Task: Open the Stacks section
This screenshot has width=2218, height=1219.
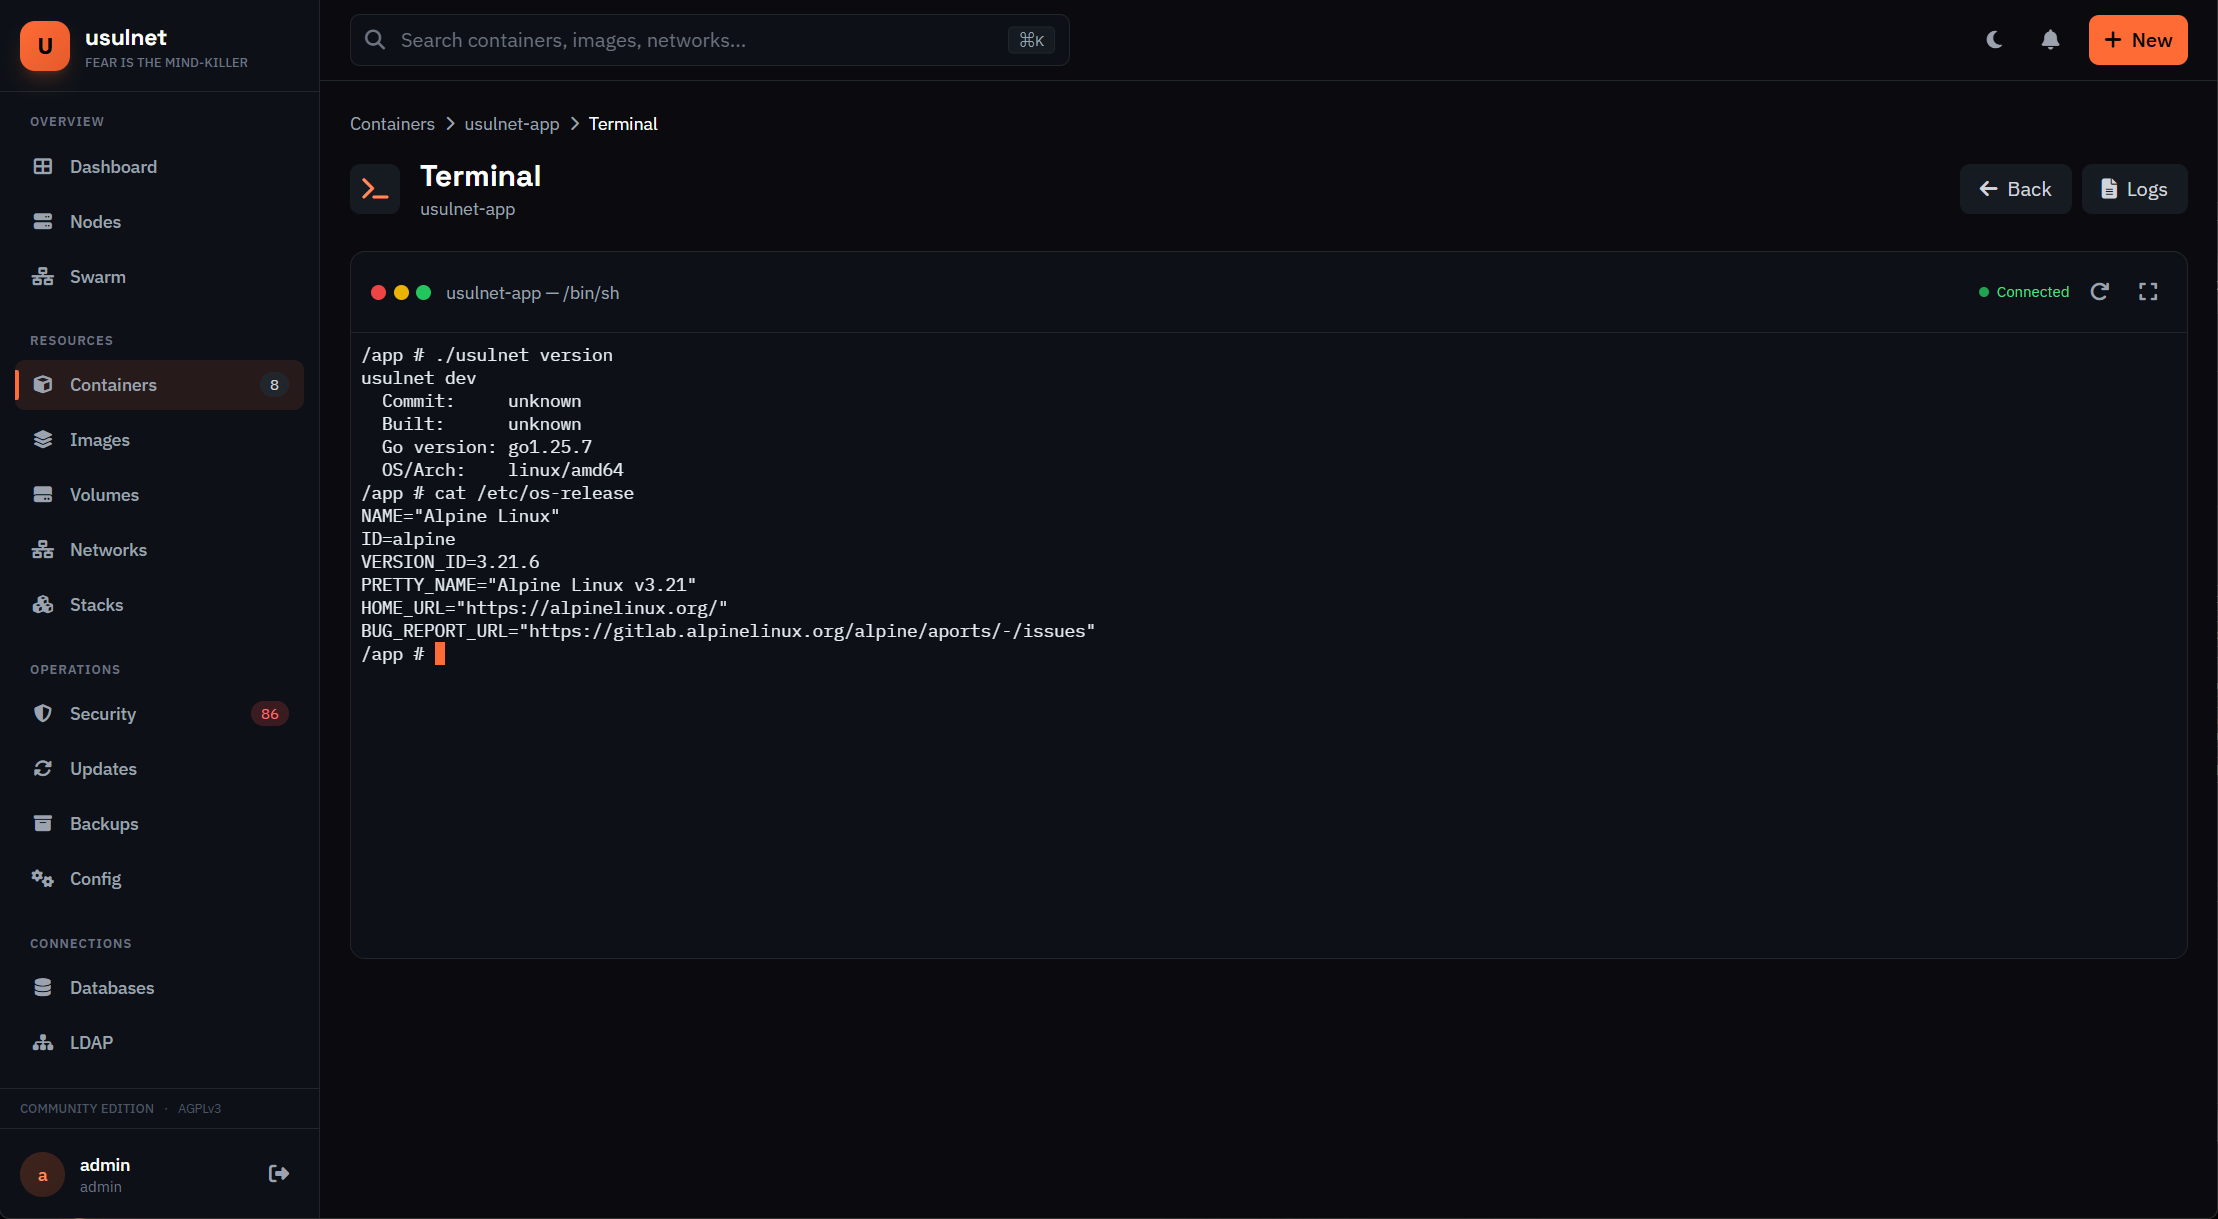Action: 96,604
